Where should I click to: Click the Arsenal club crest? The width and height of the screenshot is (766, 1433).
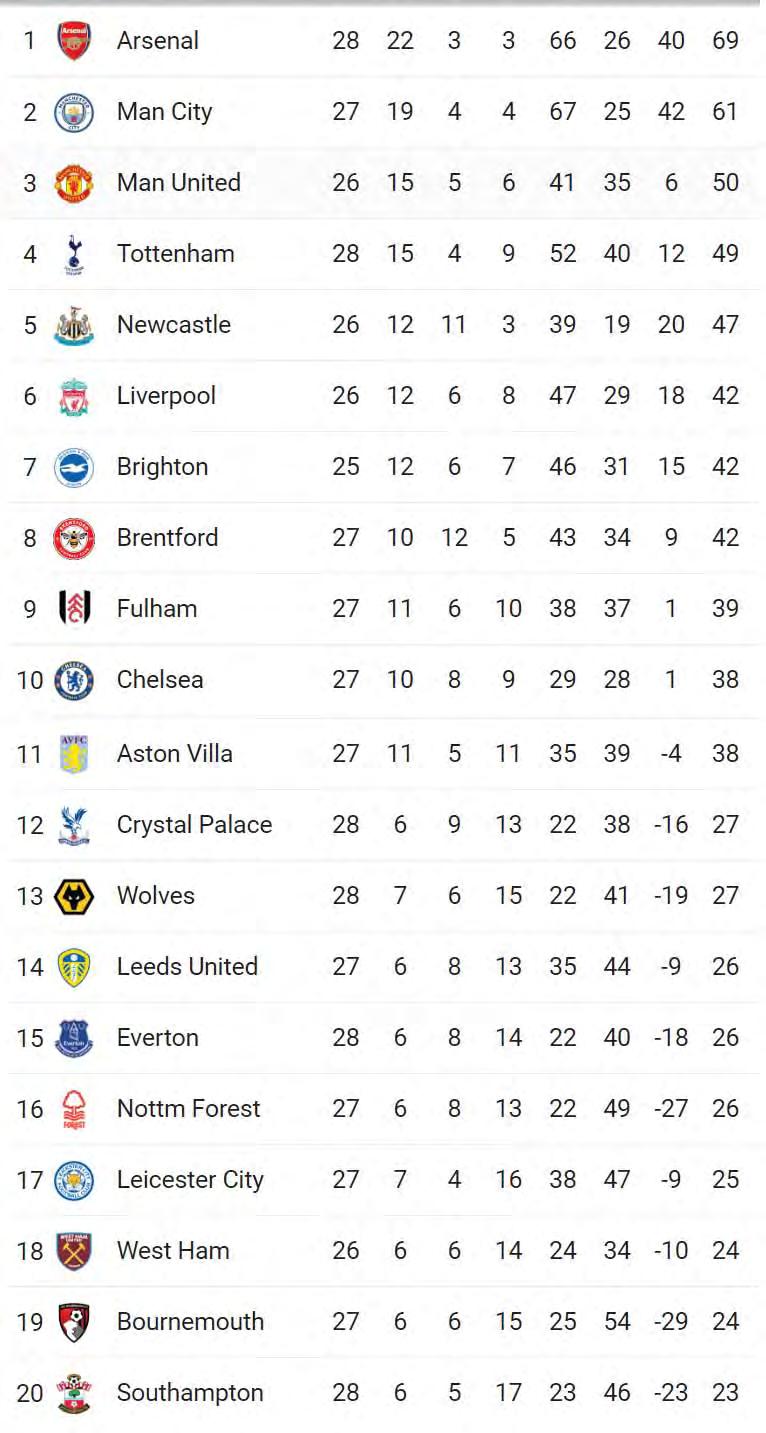(x=73, y=41)
